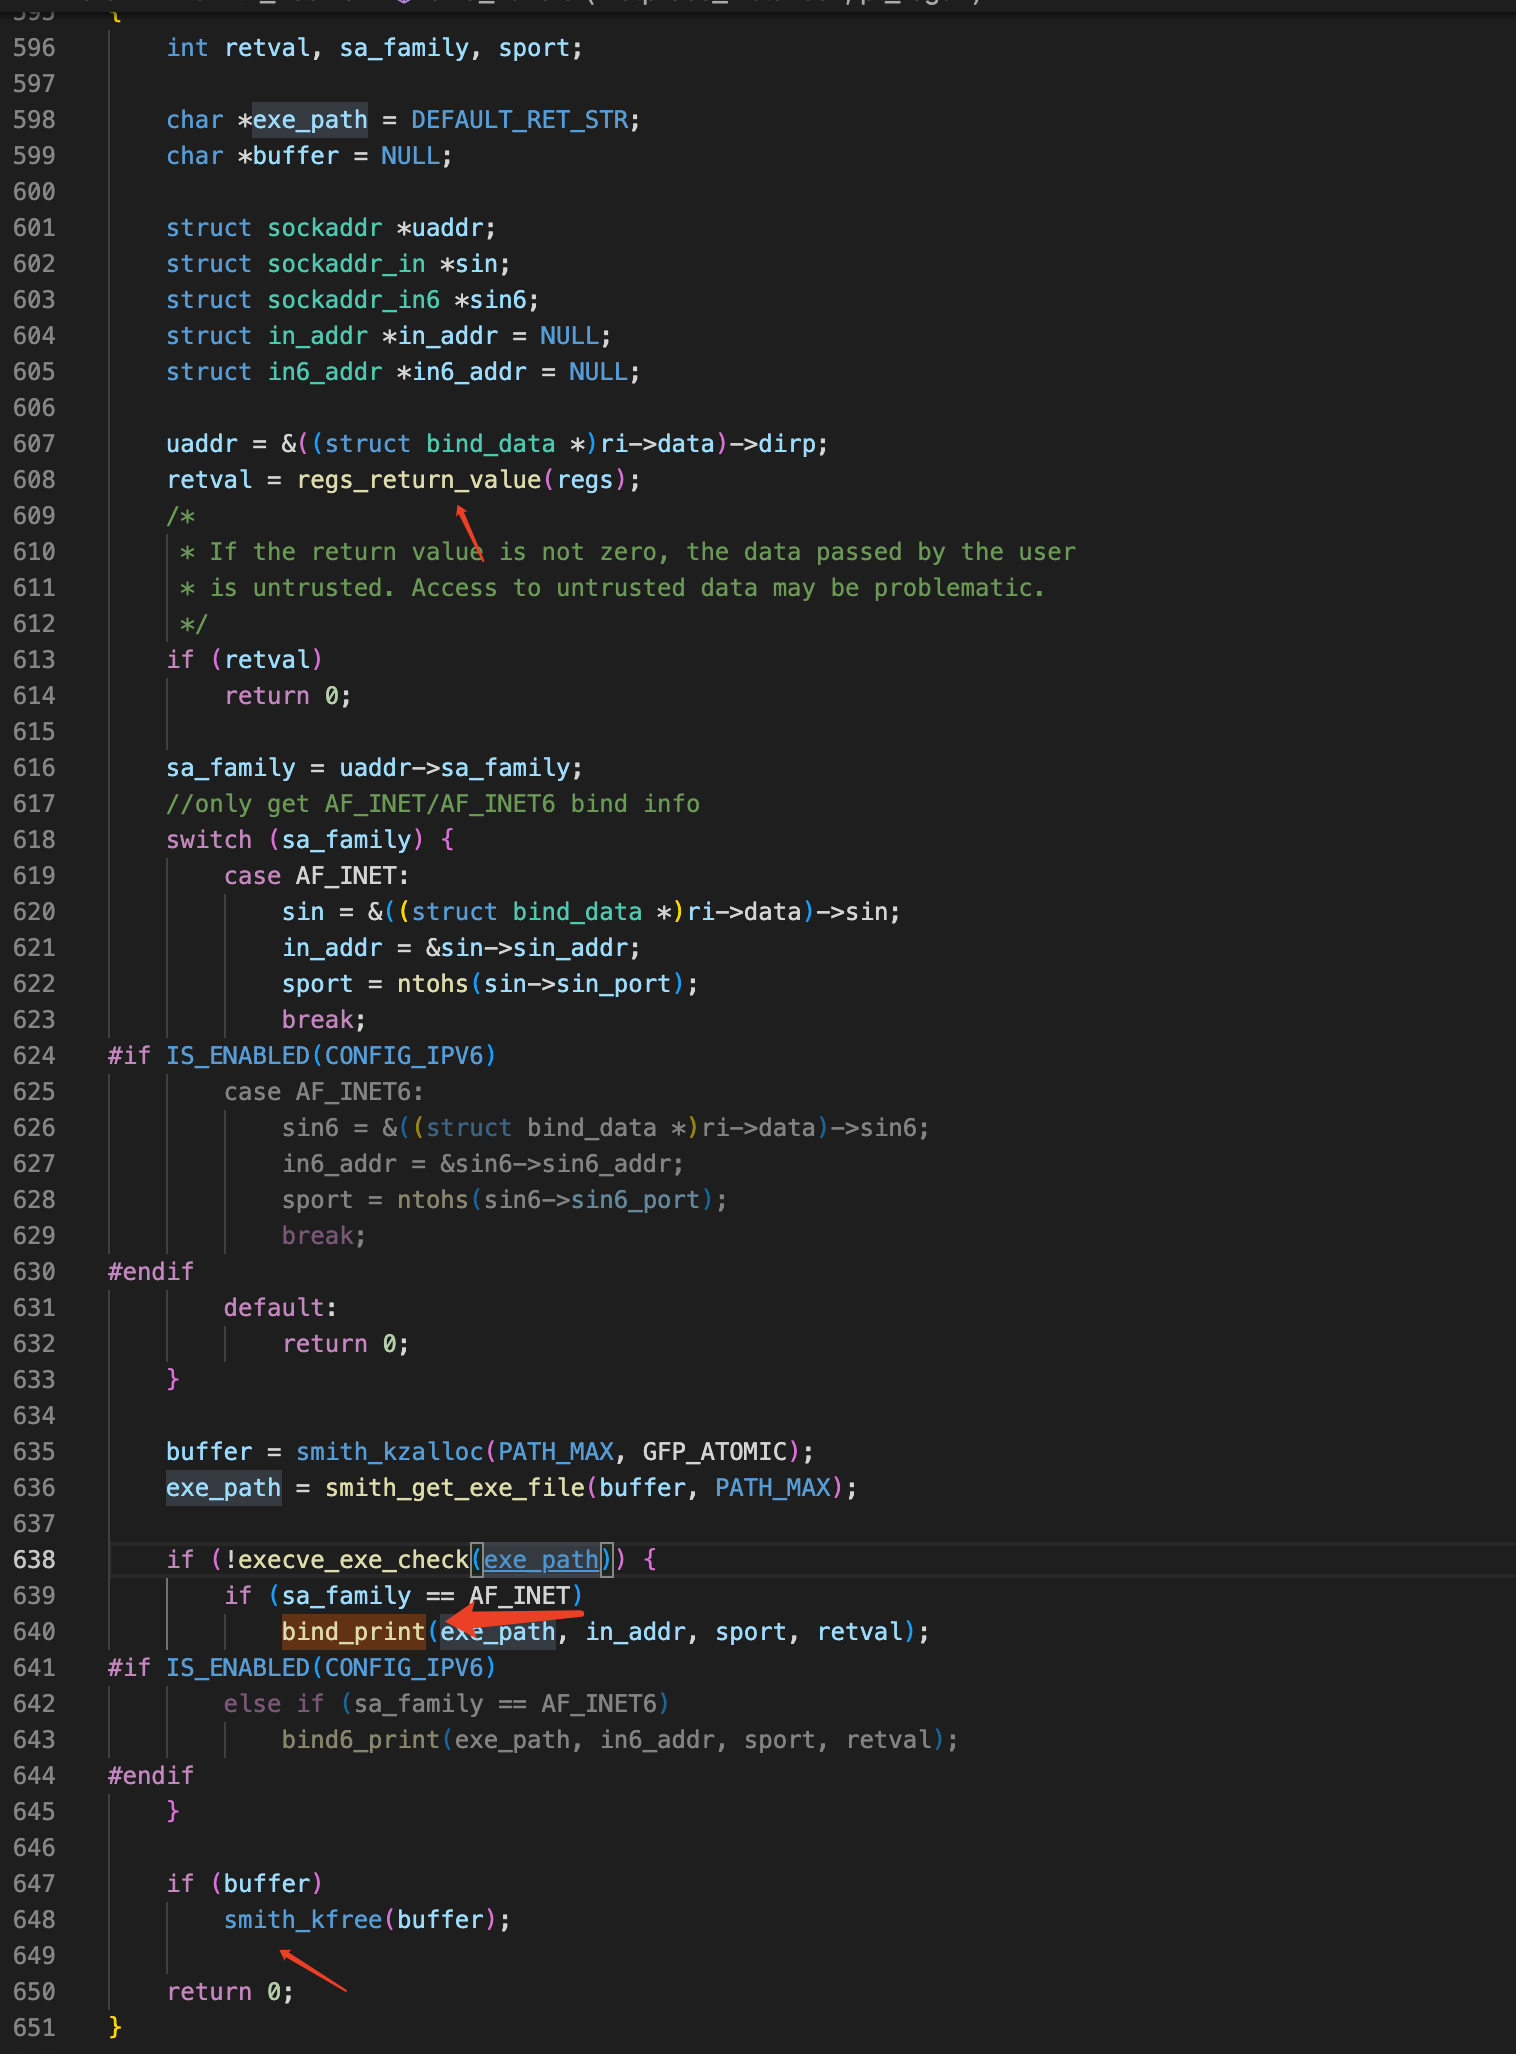
Task: Click the #endif on line 630
Action: pos(151,1272)
